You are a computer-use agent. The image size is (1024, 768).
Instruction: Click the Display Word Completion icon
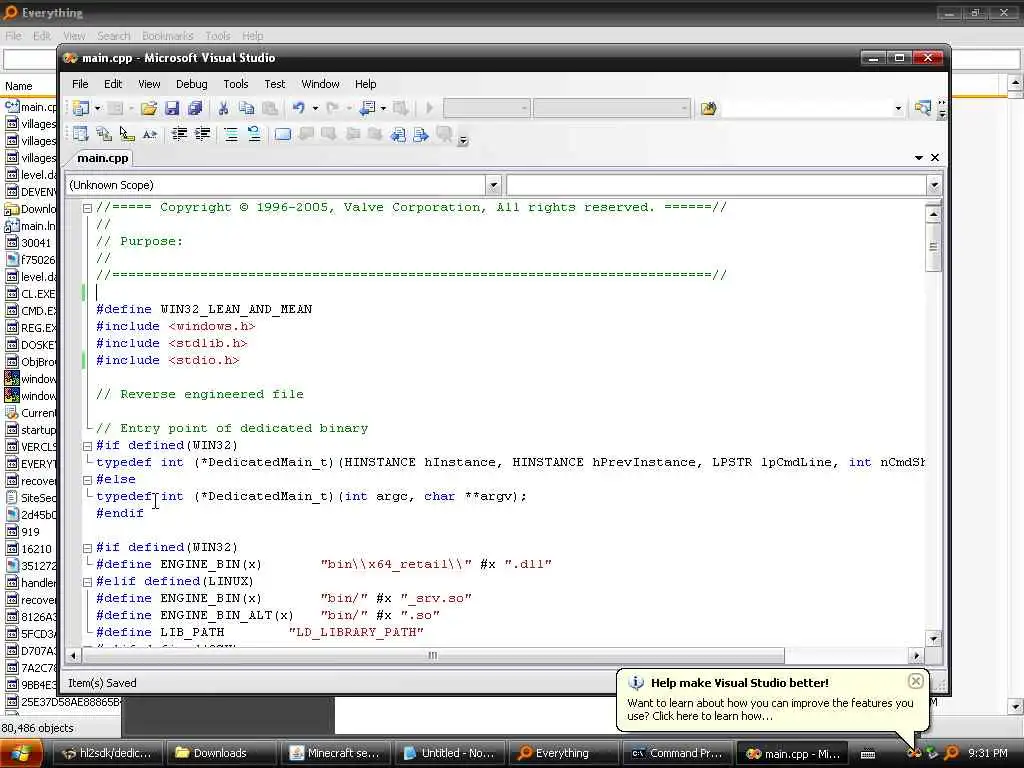(150, 135)
